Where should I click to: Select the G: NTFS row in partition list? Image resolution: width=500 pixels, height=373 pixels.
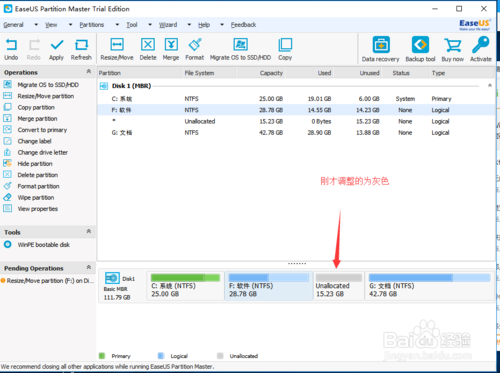296,133
